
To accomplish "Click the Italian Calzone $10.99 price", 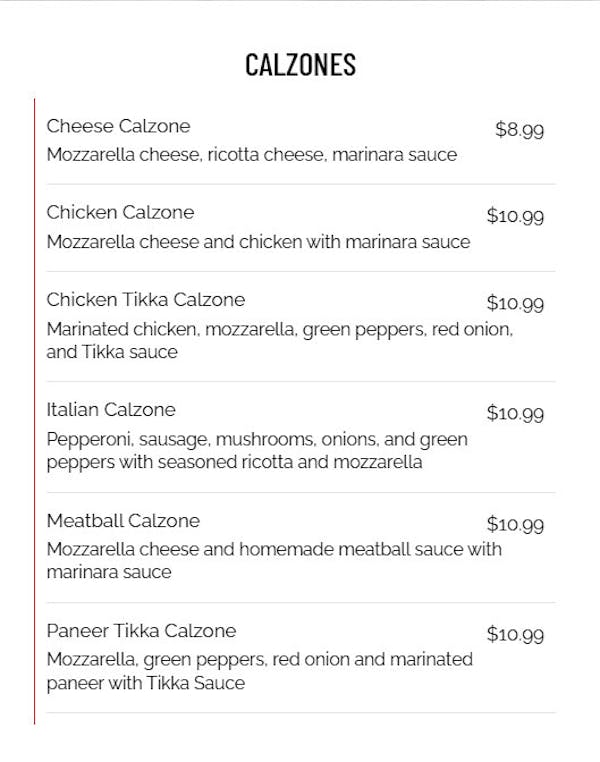I will pyautogui.click(x=515, y=413).
